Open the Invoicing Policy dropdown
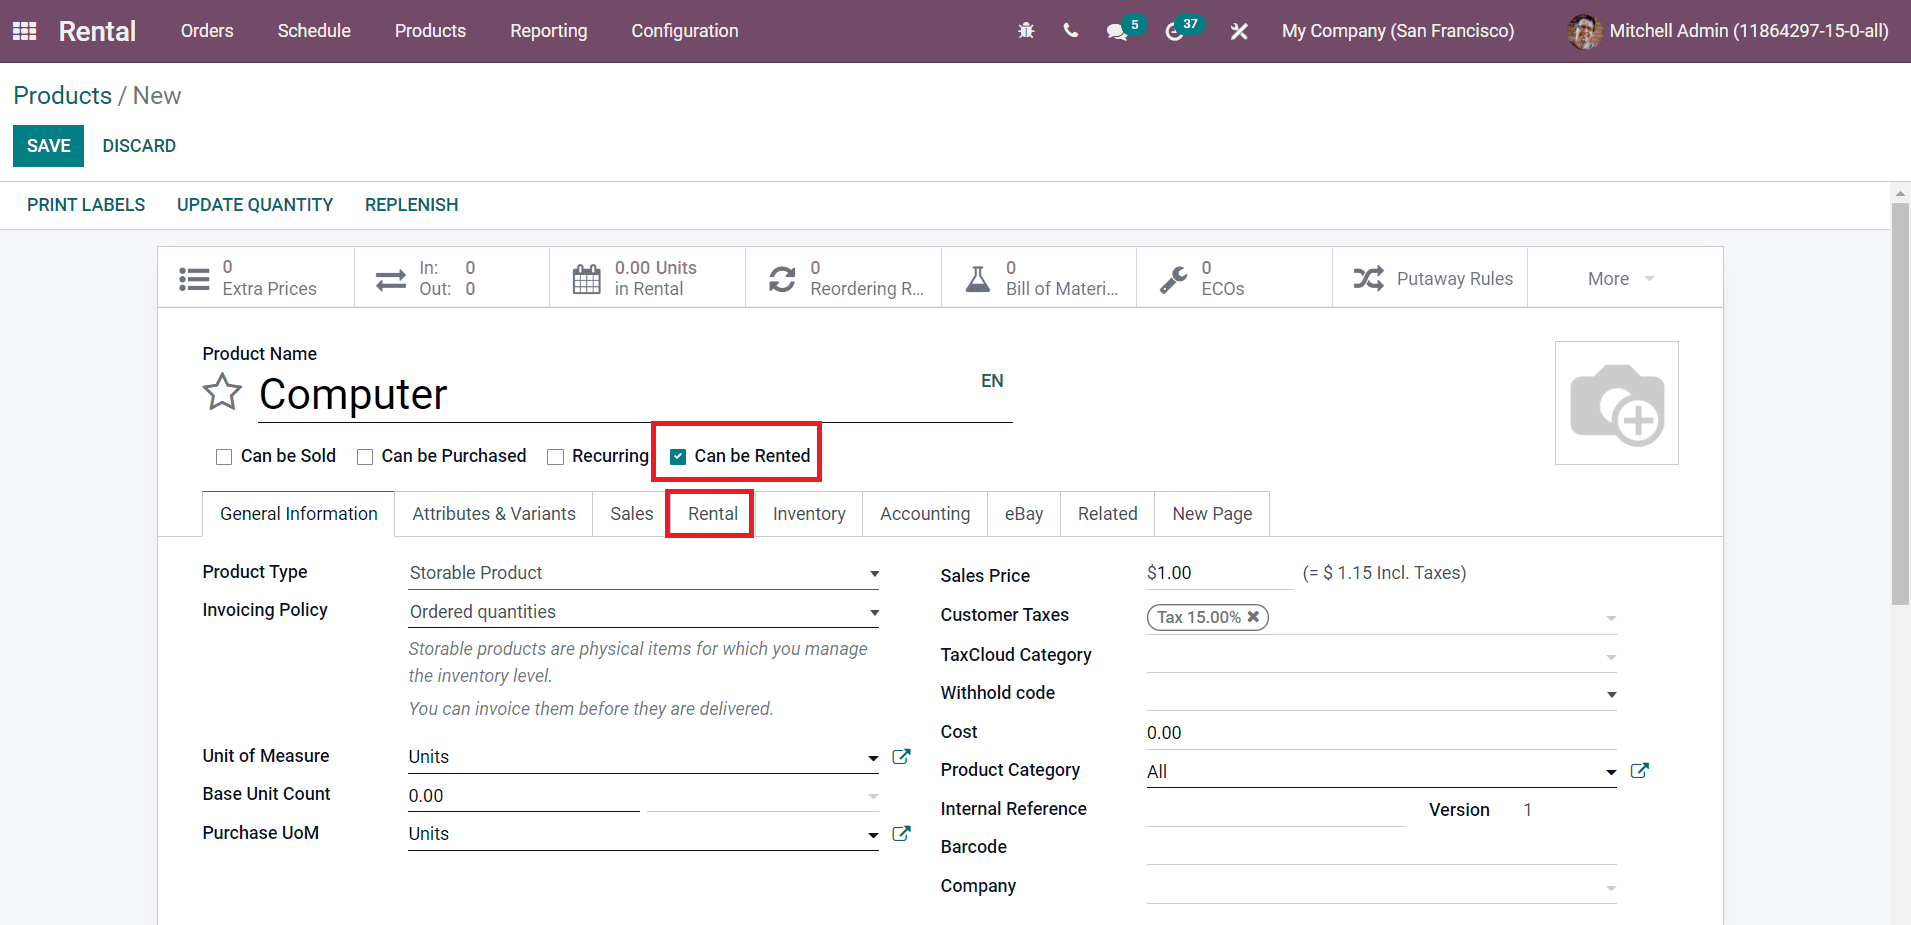The width and height of the screenshot is (1911, 925). (x=643, y=612)
